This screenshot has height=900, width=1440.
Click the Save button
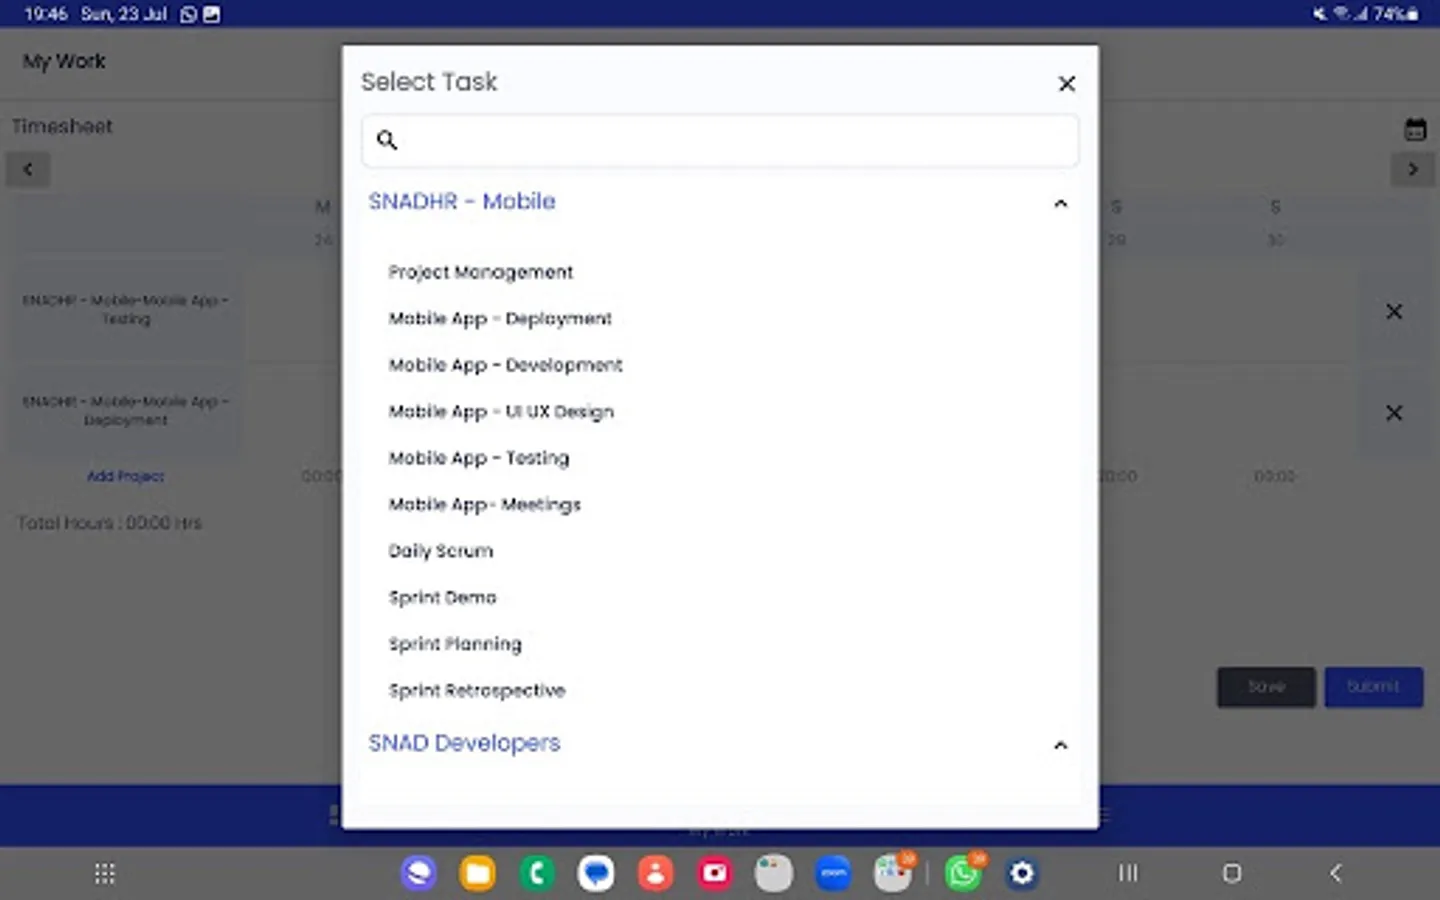click(x=1265, y=687)
